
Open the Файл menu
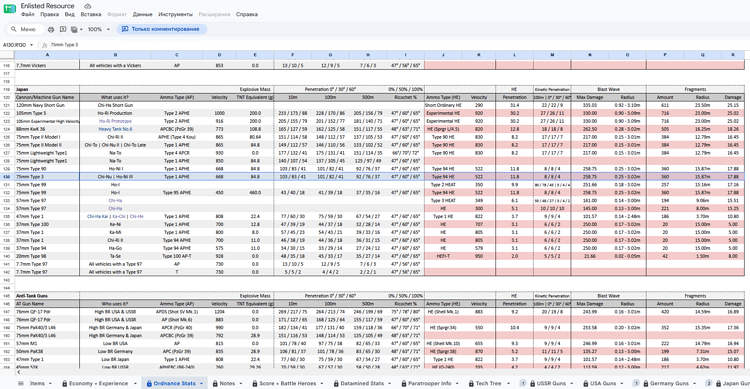(x=27, y=14)
